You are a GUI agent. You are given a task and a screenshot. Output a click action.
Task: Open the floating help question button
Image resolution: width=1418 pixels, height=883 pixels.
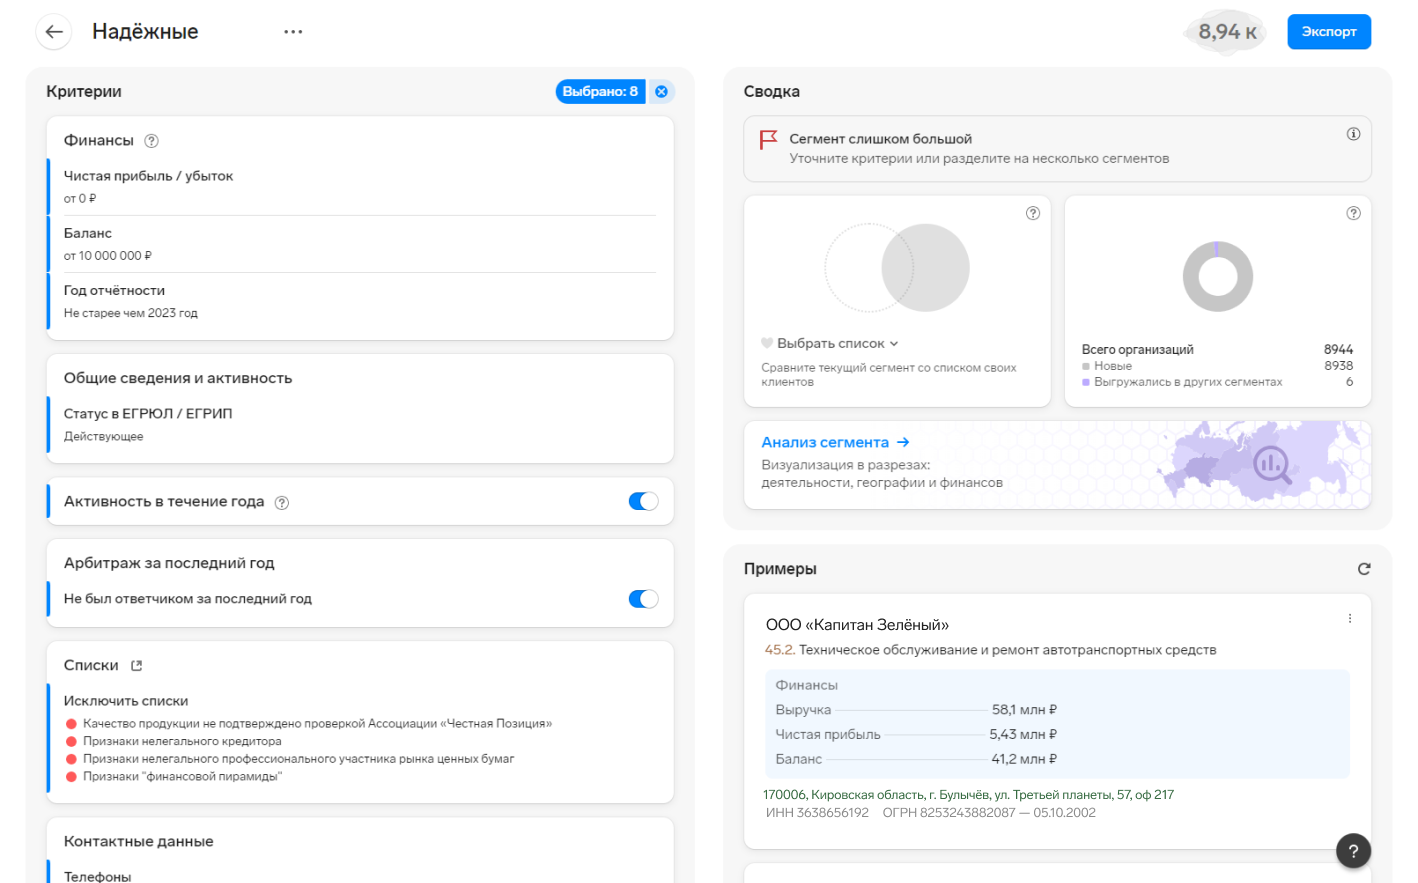1353,851
